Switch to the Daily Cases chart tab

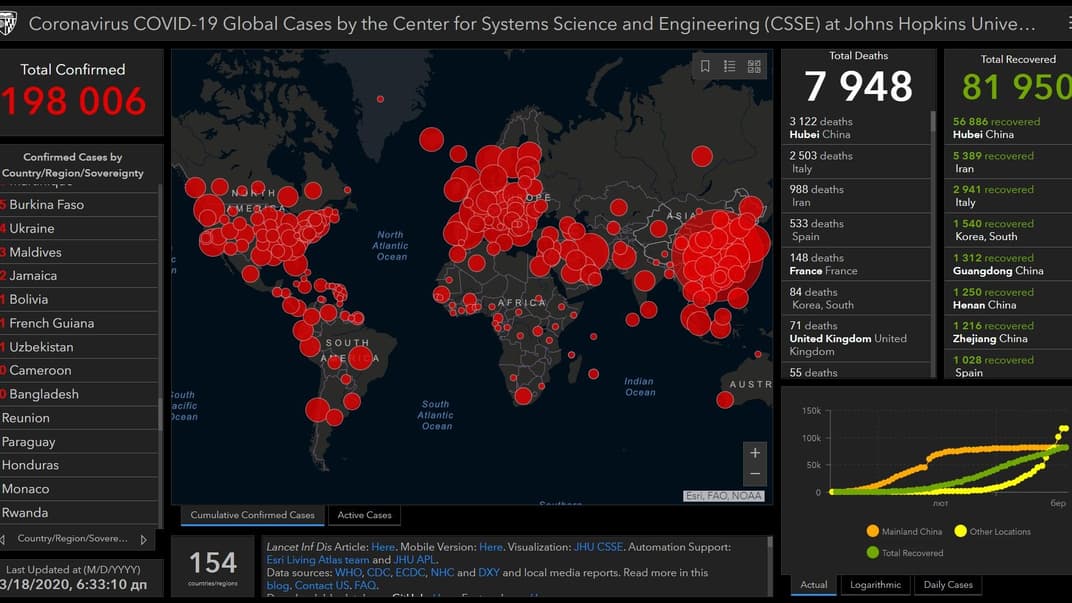pyautogui.click(x=946, y=585)
